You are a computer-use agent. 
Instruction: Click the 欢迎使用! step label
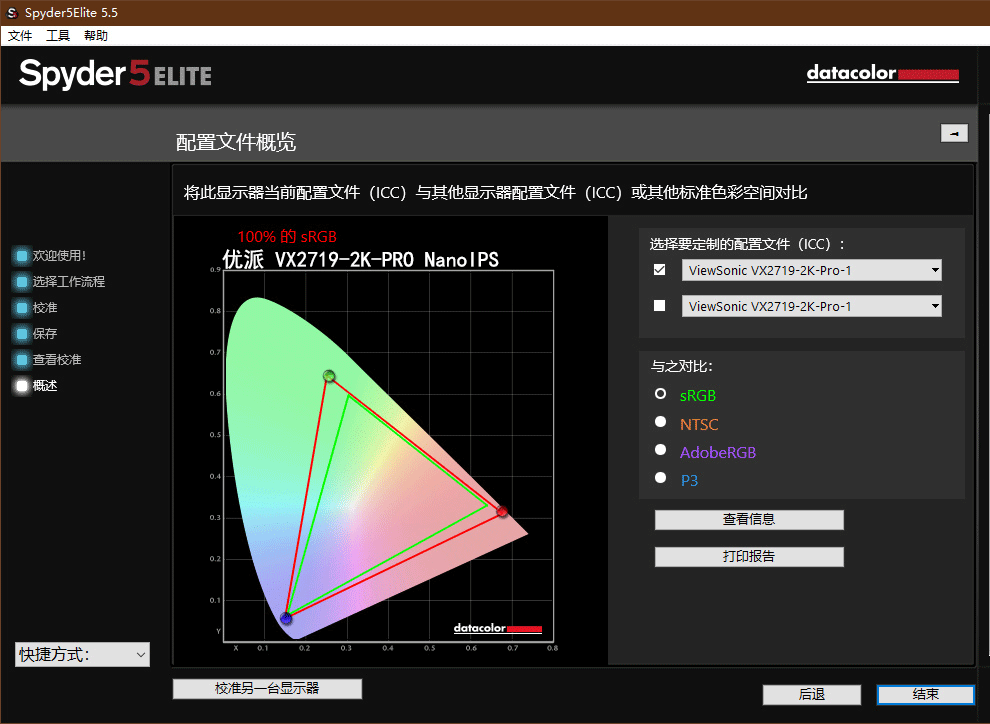coord(59,256)
